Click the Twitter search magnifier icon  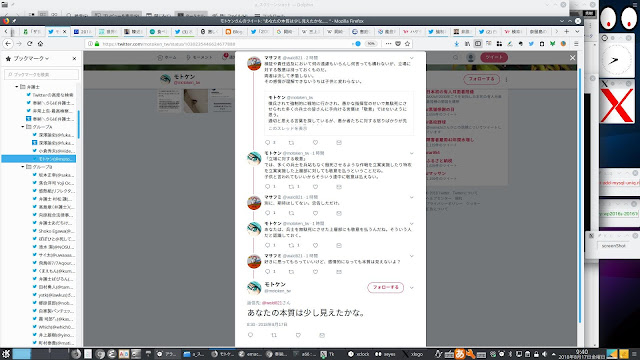tap(456, 58)
